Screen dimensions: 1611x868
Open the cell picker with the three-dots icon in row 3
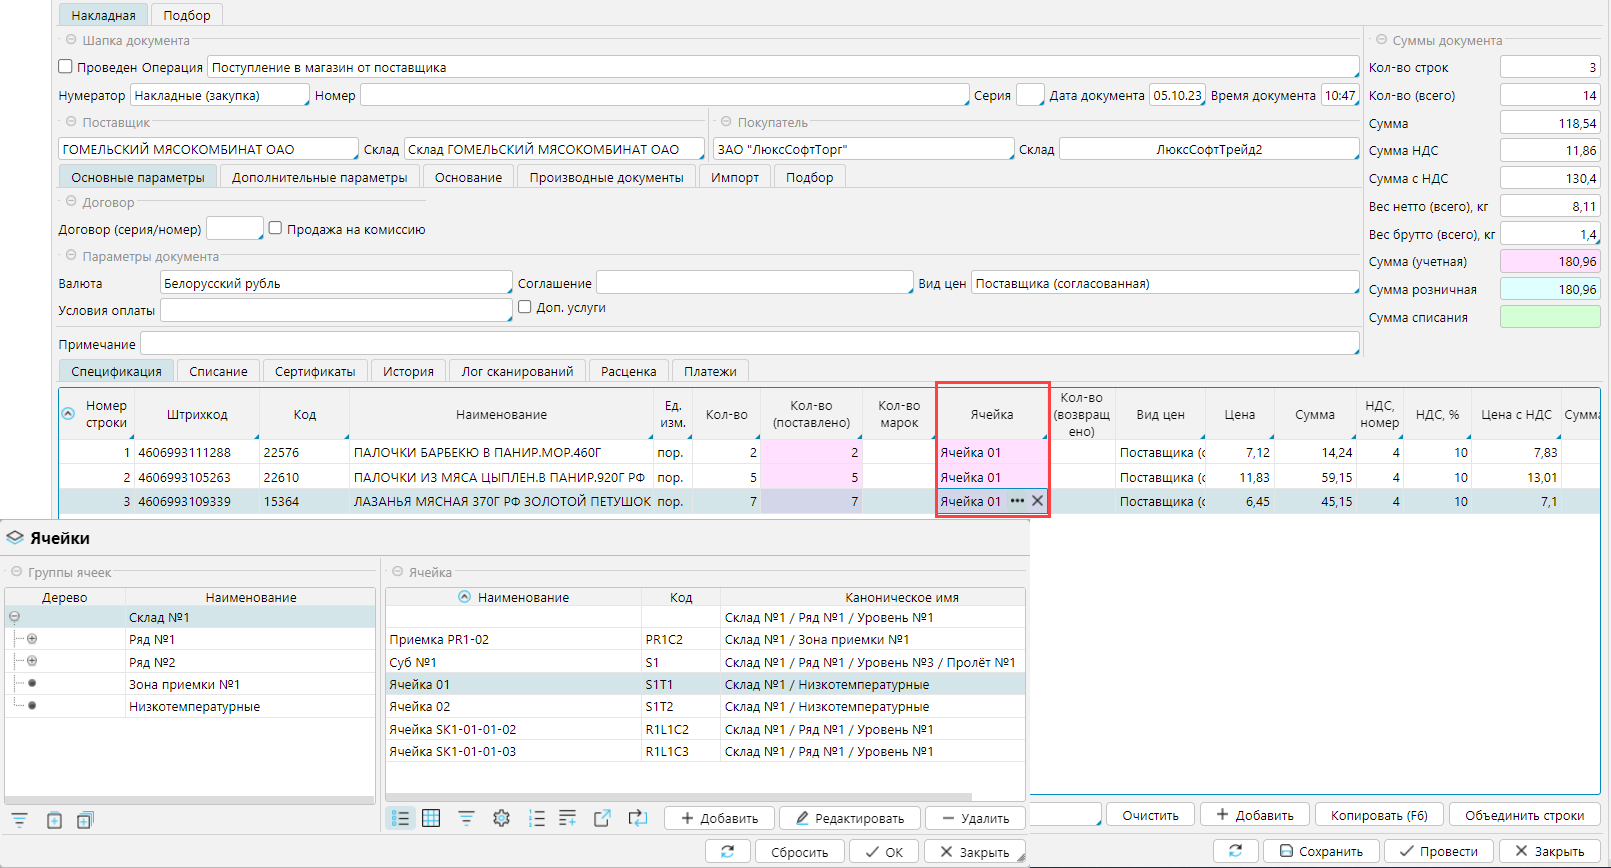coord(1017,501)
